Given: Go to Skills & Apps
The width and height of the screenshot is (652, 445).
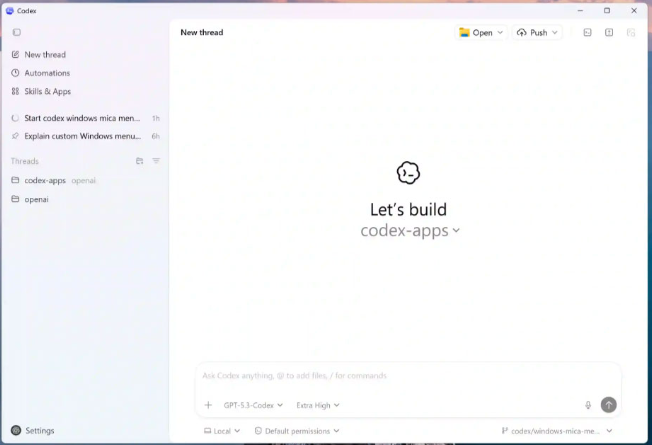Looking at the screenshot, I should pos(41,91).
